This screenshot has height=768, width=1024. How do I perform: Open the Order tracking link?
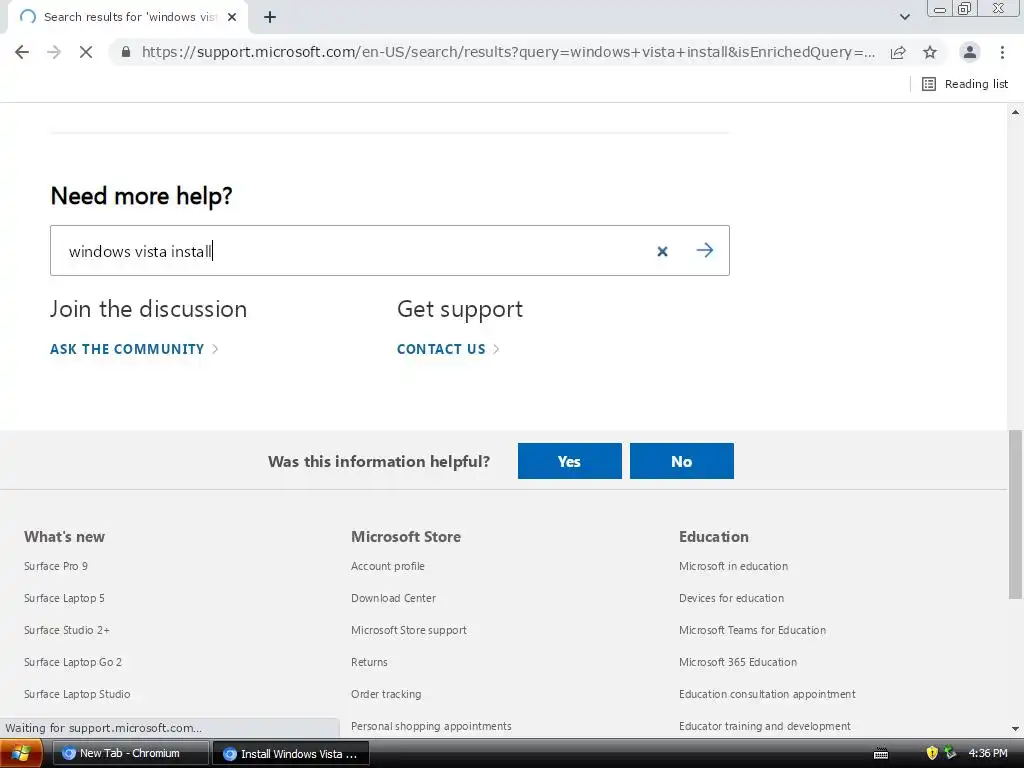386,694
